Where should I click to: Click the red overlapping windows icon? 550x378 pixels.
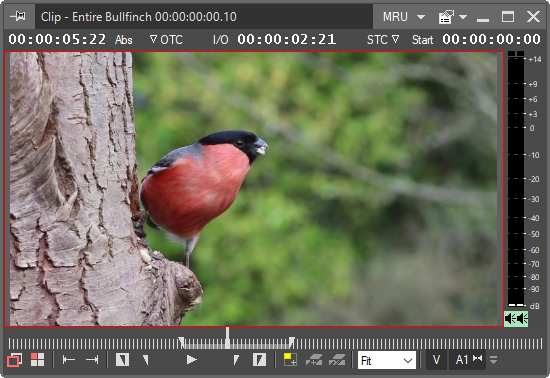point(14,360)
